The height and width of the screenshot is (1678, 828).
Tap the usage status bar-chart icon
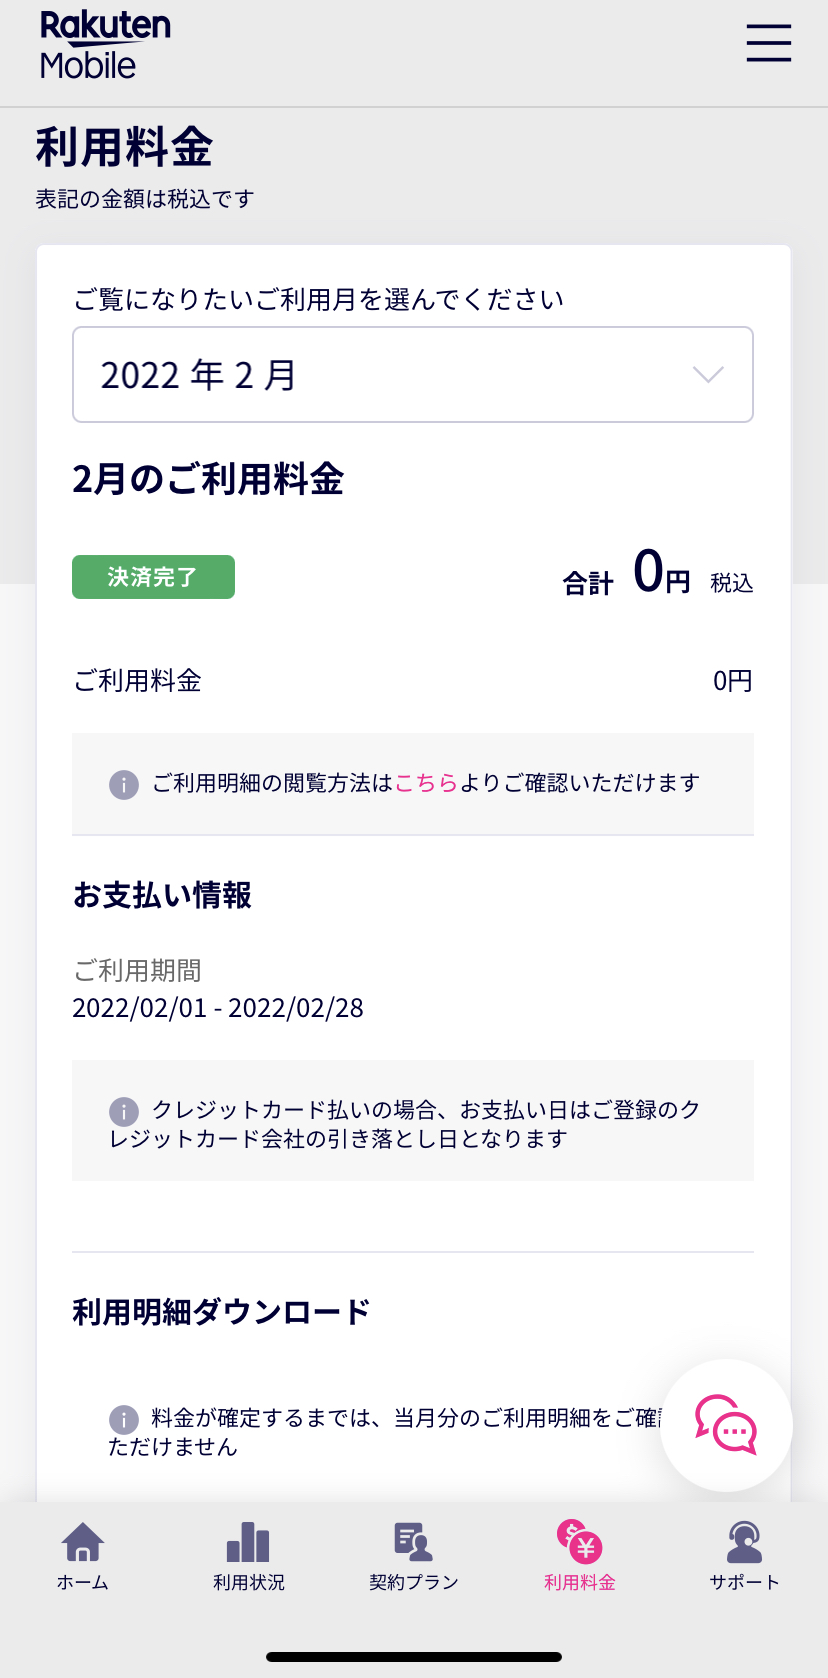(x=248, y=1542)
